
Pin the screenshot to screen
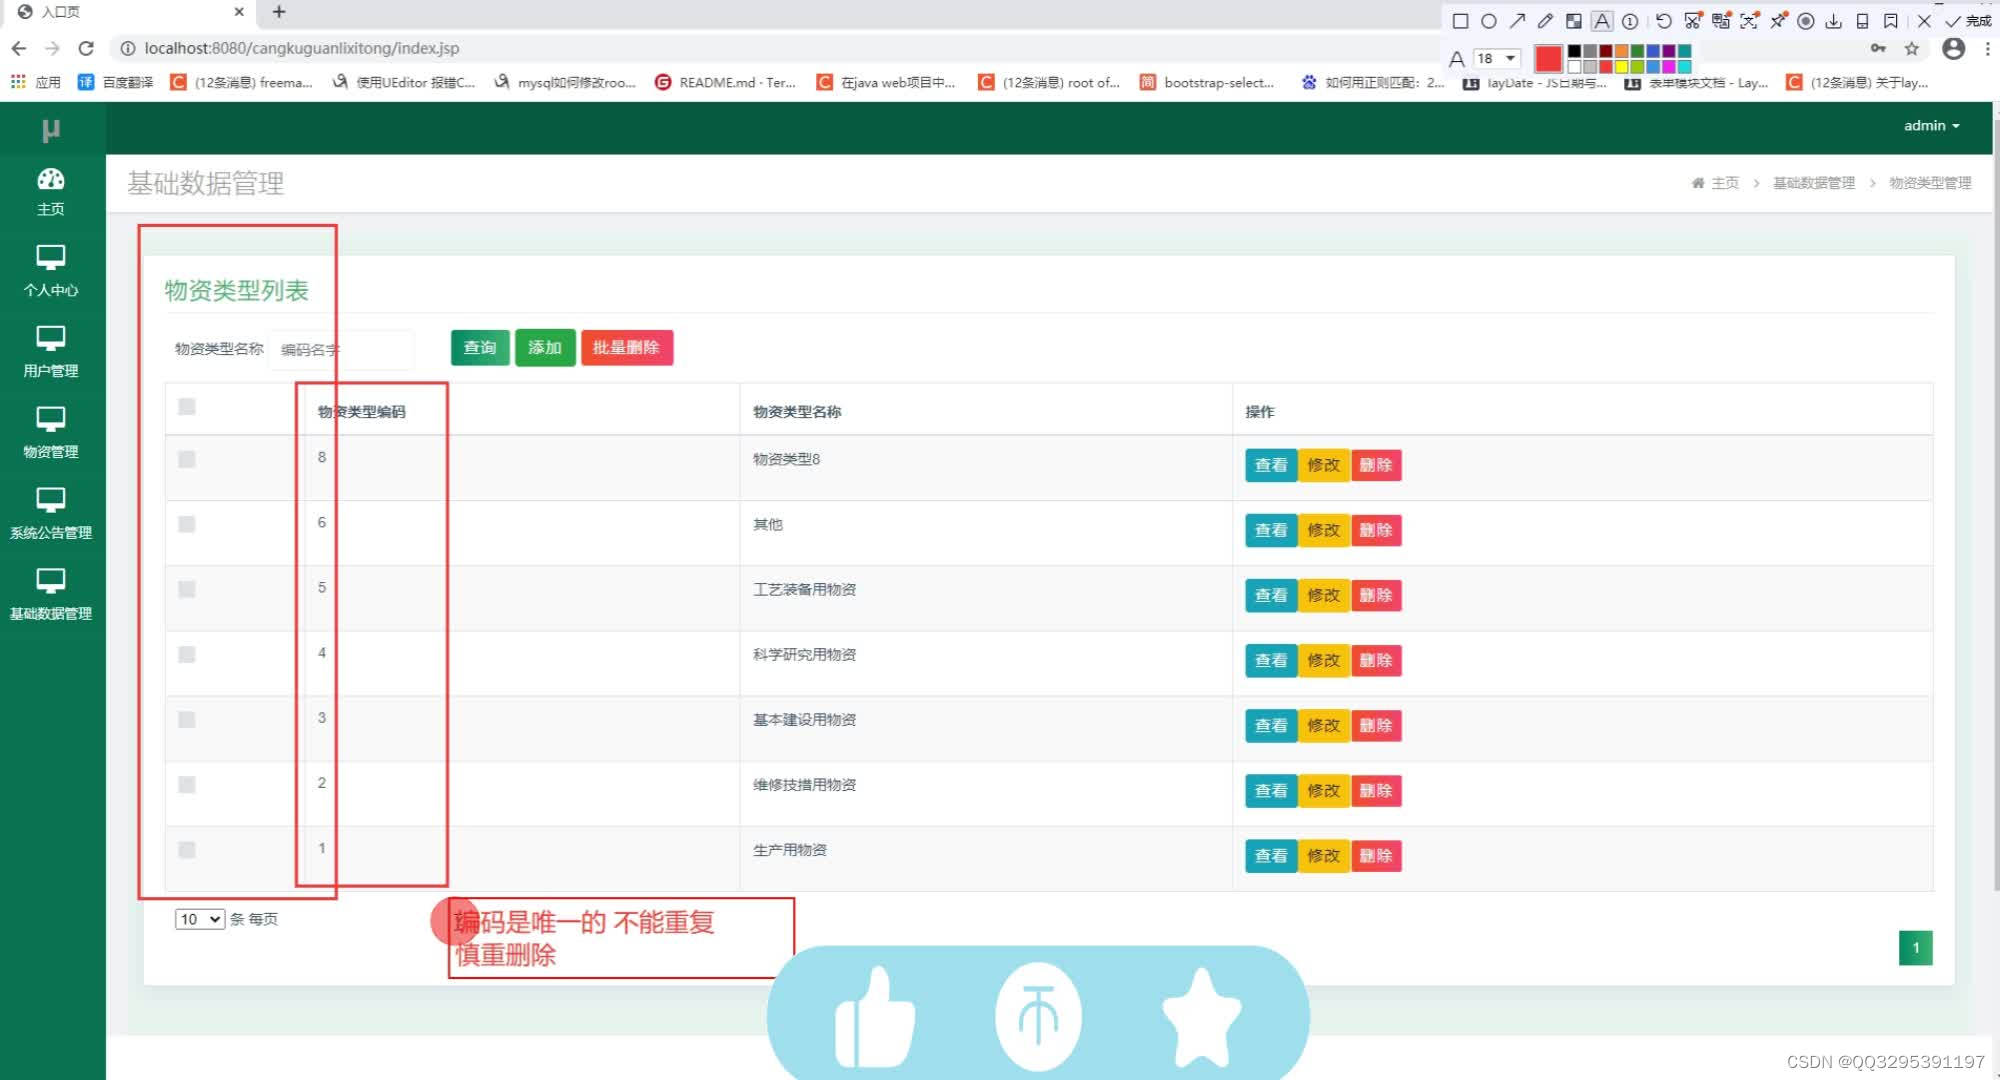point(1778,21)
